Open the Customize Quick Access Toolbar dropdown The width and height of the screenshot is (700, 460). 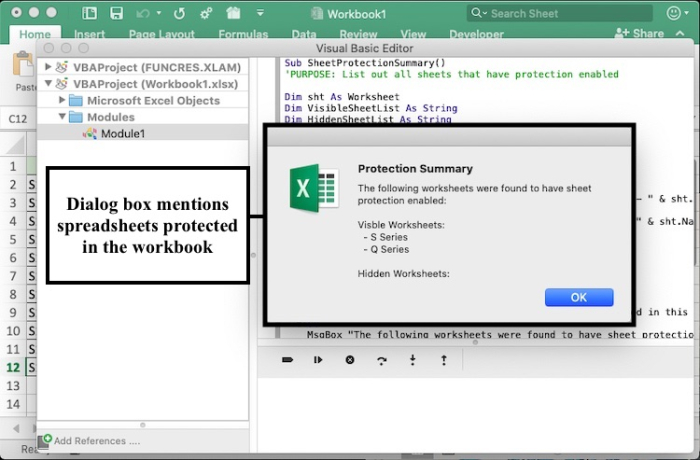pos(260,13)
